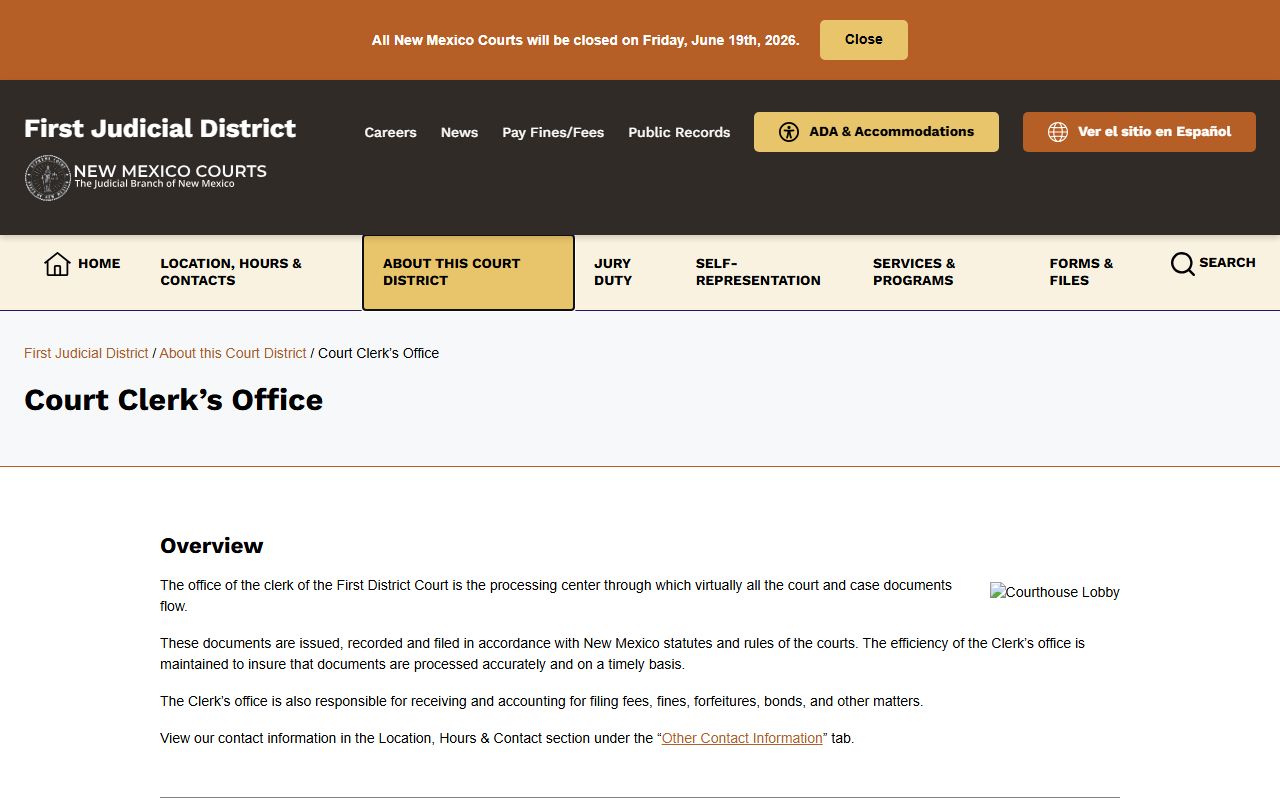
Task: Open About This Court District menu
Action: coord(468,273)
